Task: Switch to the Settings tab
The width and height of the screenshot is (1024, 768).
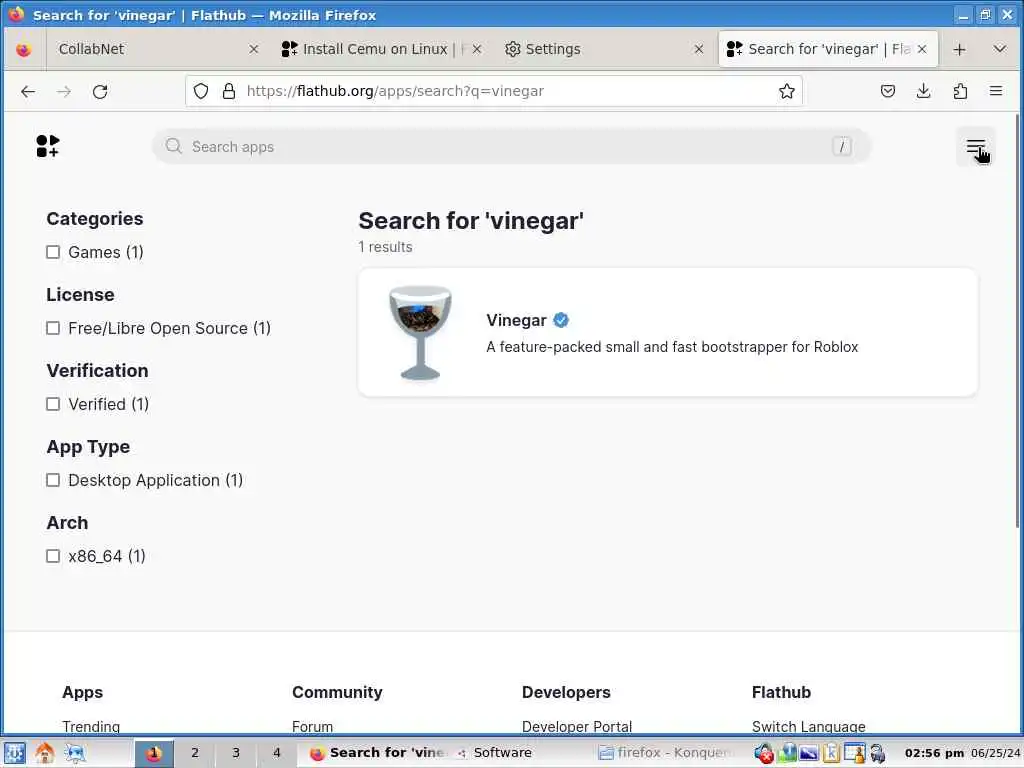Action: point(604,49)
